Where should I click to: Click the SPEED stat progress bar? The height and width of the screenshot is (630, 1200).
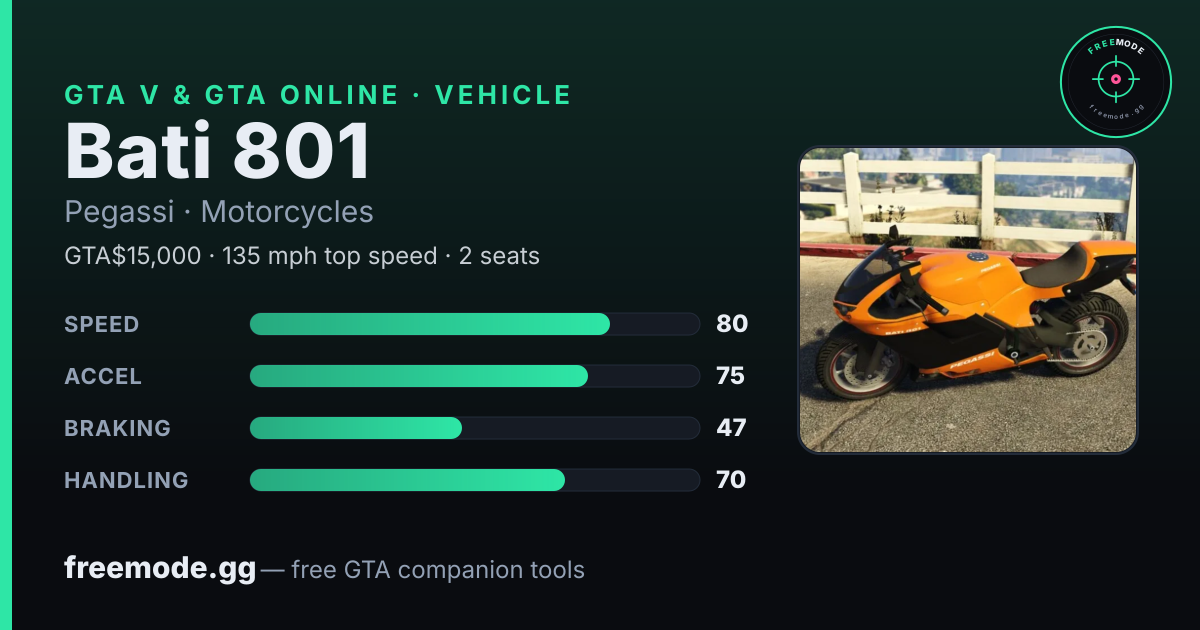tap(474, 324)
